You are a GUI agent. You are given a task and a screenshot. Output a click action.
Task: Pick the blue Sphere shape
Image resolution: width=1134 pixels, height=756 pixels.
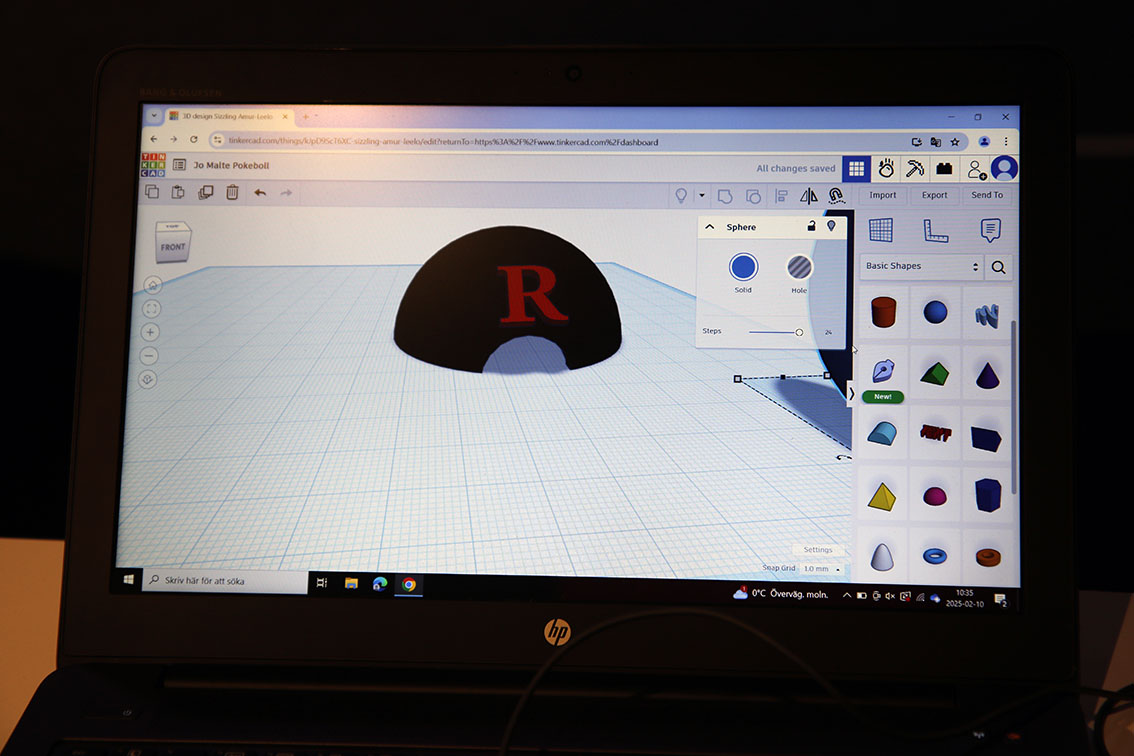click(935, 313)
